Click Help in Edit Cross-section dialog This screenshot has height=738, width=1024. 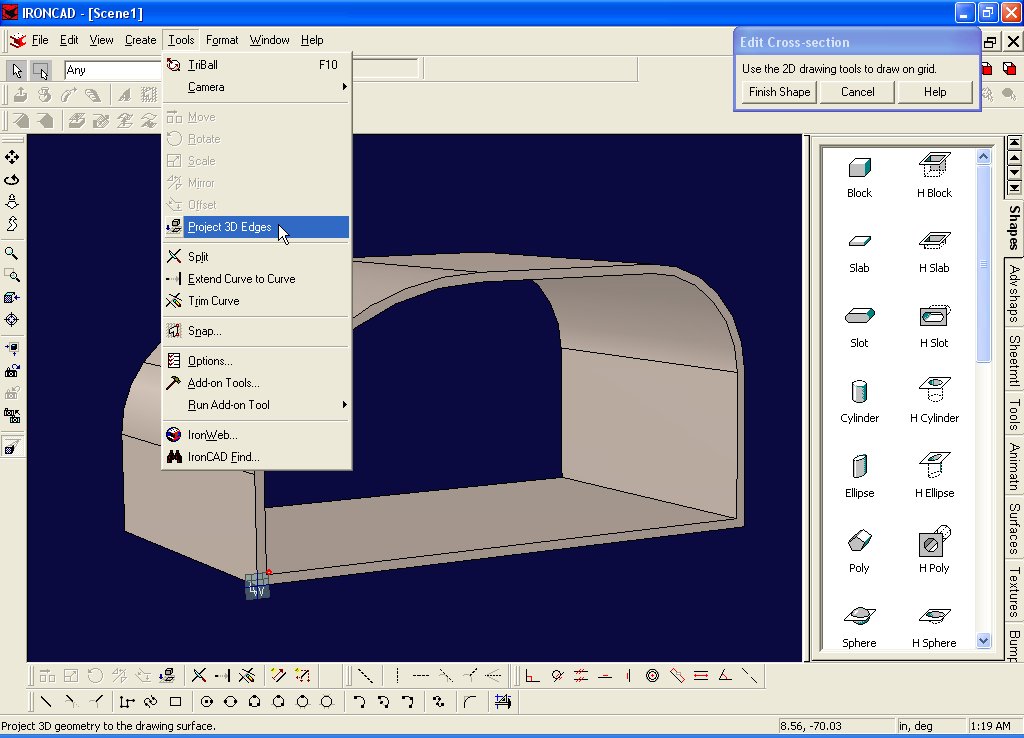tap(935, 92)
